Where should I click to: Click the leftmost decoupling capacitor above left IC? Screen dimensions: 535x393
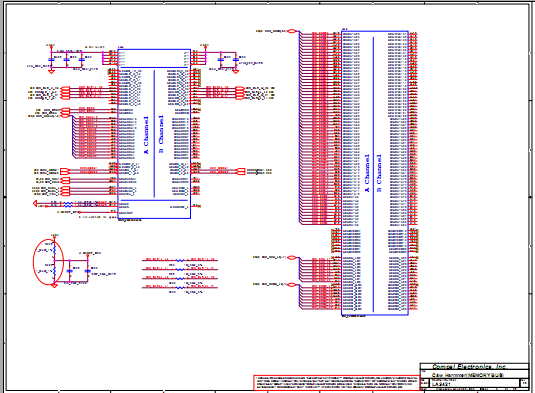[x=51, y=60]
